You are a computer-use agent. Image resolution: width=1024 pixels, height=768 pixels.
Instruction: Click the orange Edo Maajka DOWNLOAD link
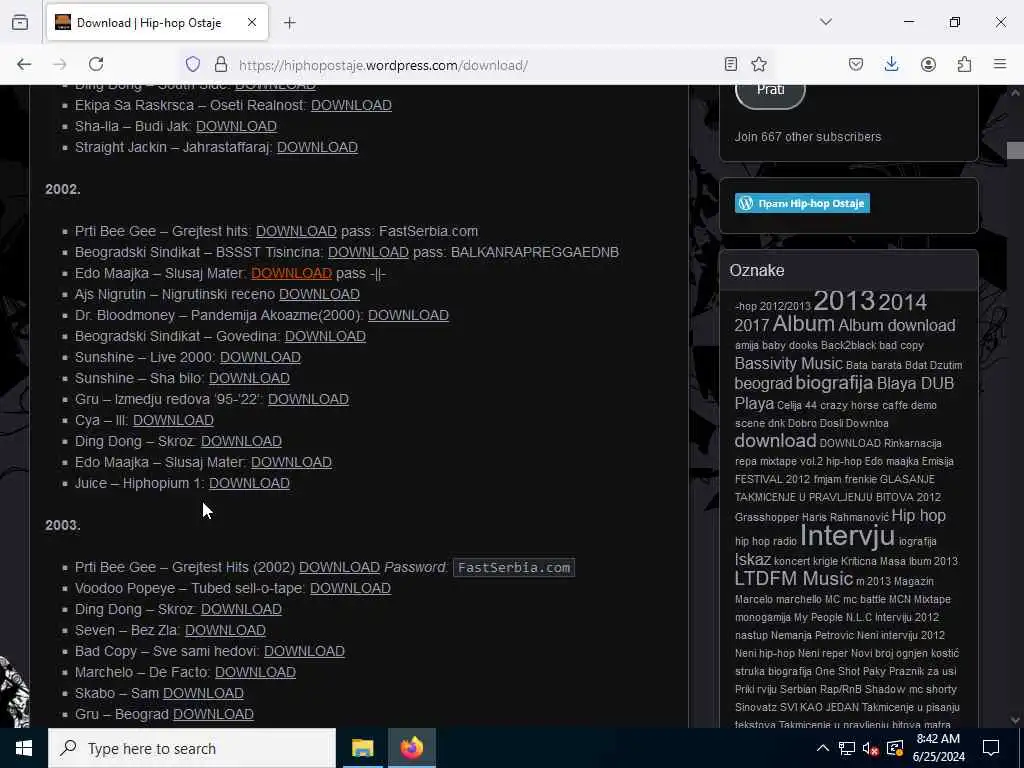click(291, 273)
